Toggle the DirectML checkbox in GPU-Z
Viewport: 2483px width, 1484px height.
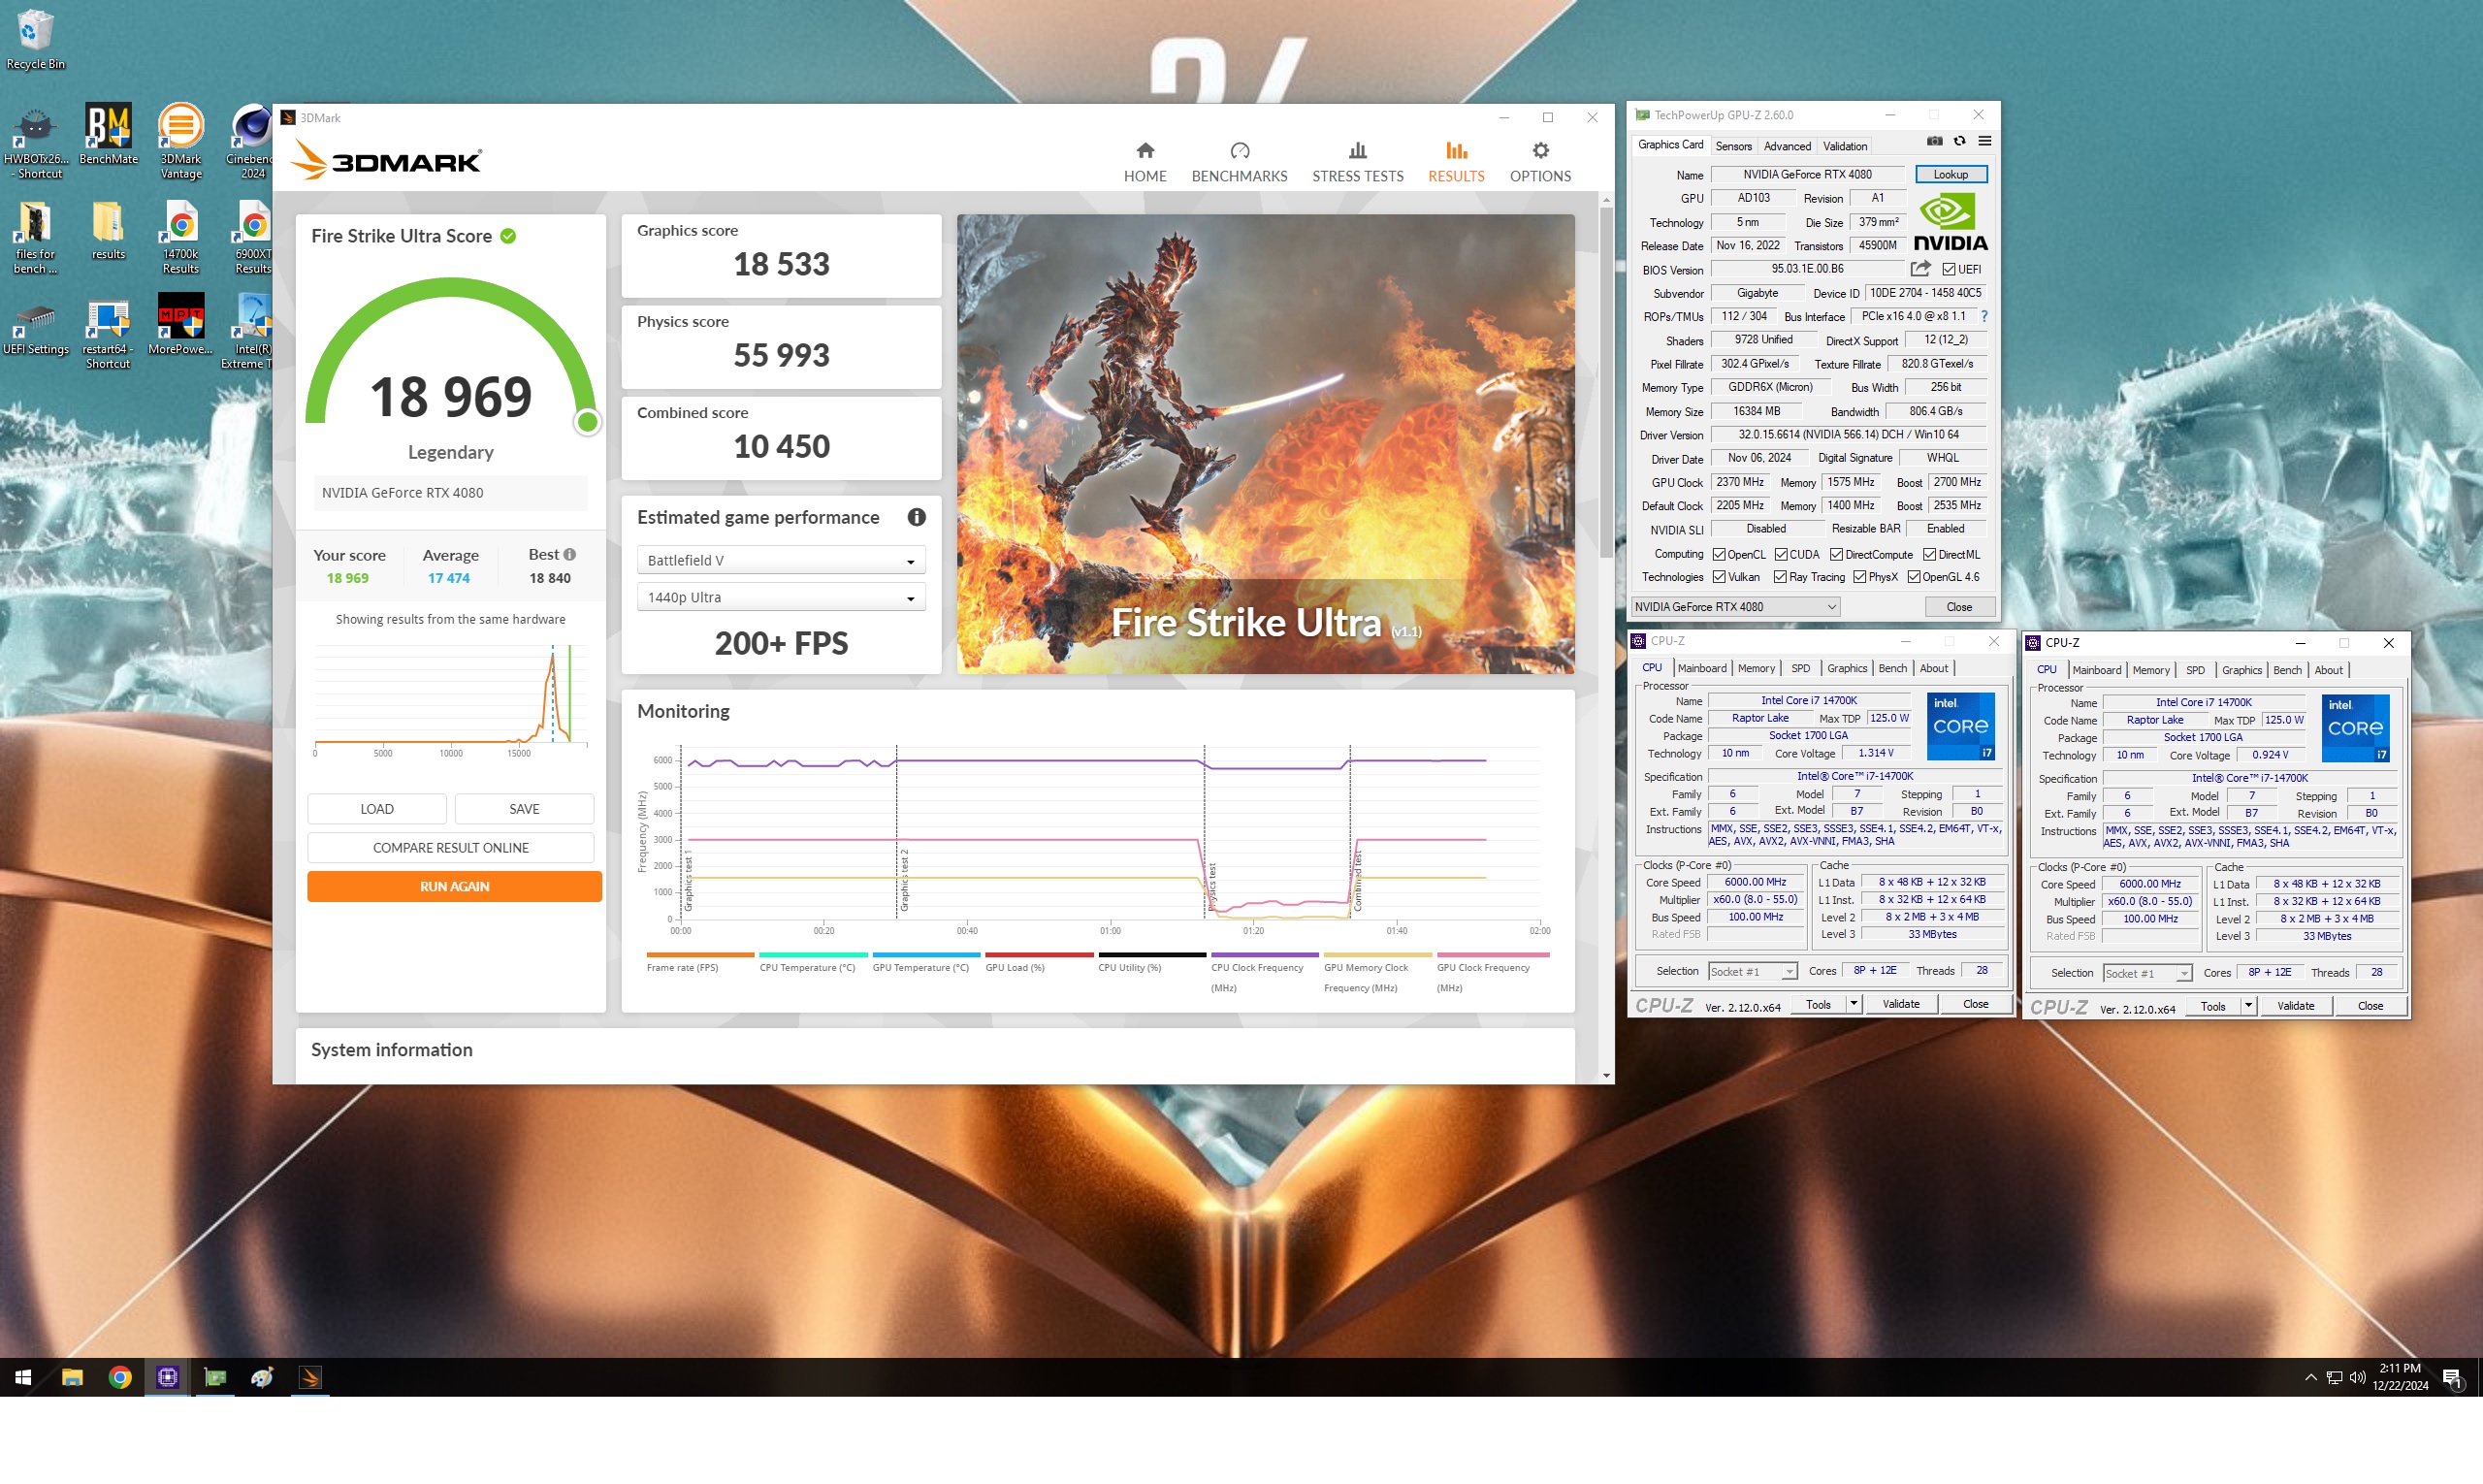1930,554
